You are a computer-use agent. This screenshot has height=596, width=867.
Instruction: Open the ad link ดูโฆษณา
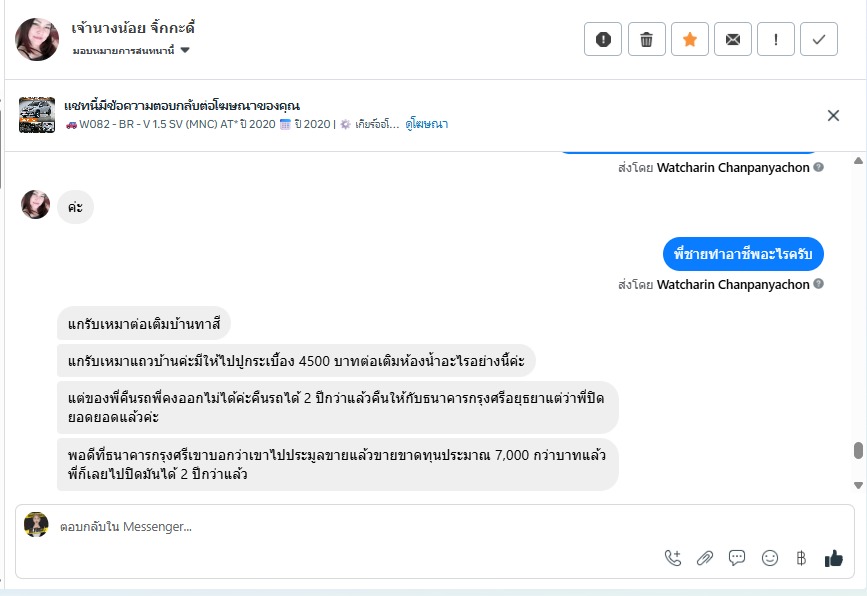[x=427, y=124]
